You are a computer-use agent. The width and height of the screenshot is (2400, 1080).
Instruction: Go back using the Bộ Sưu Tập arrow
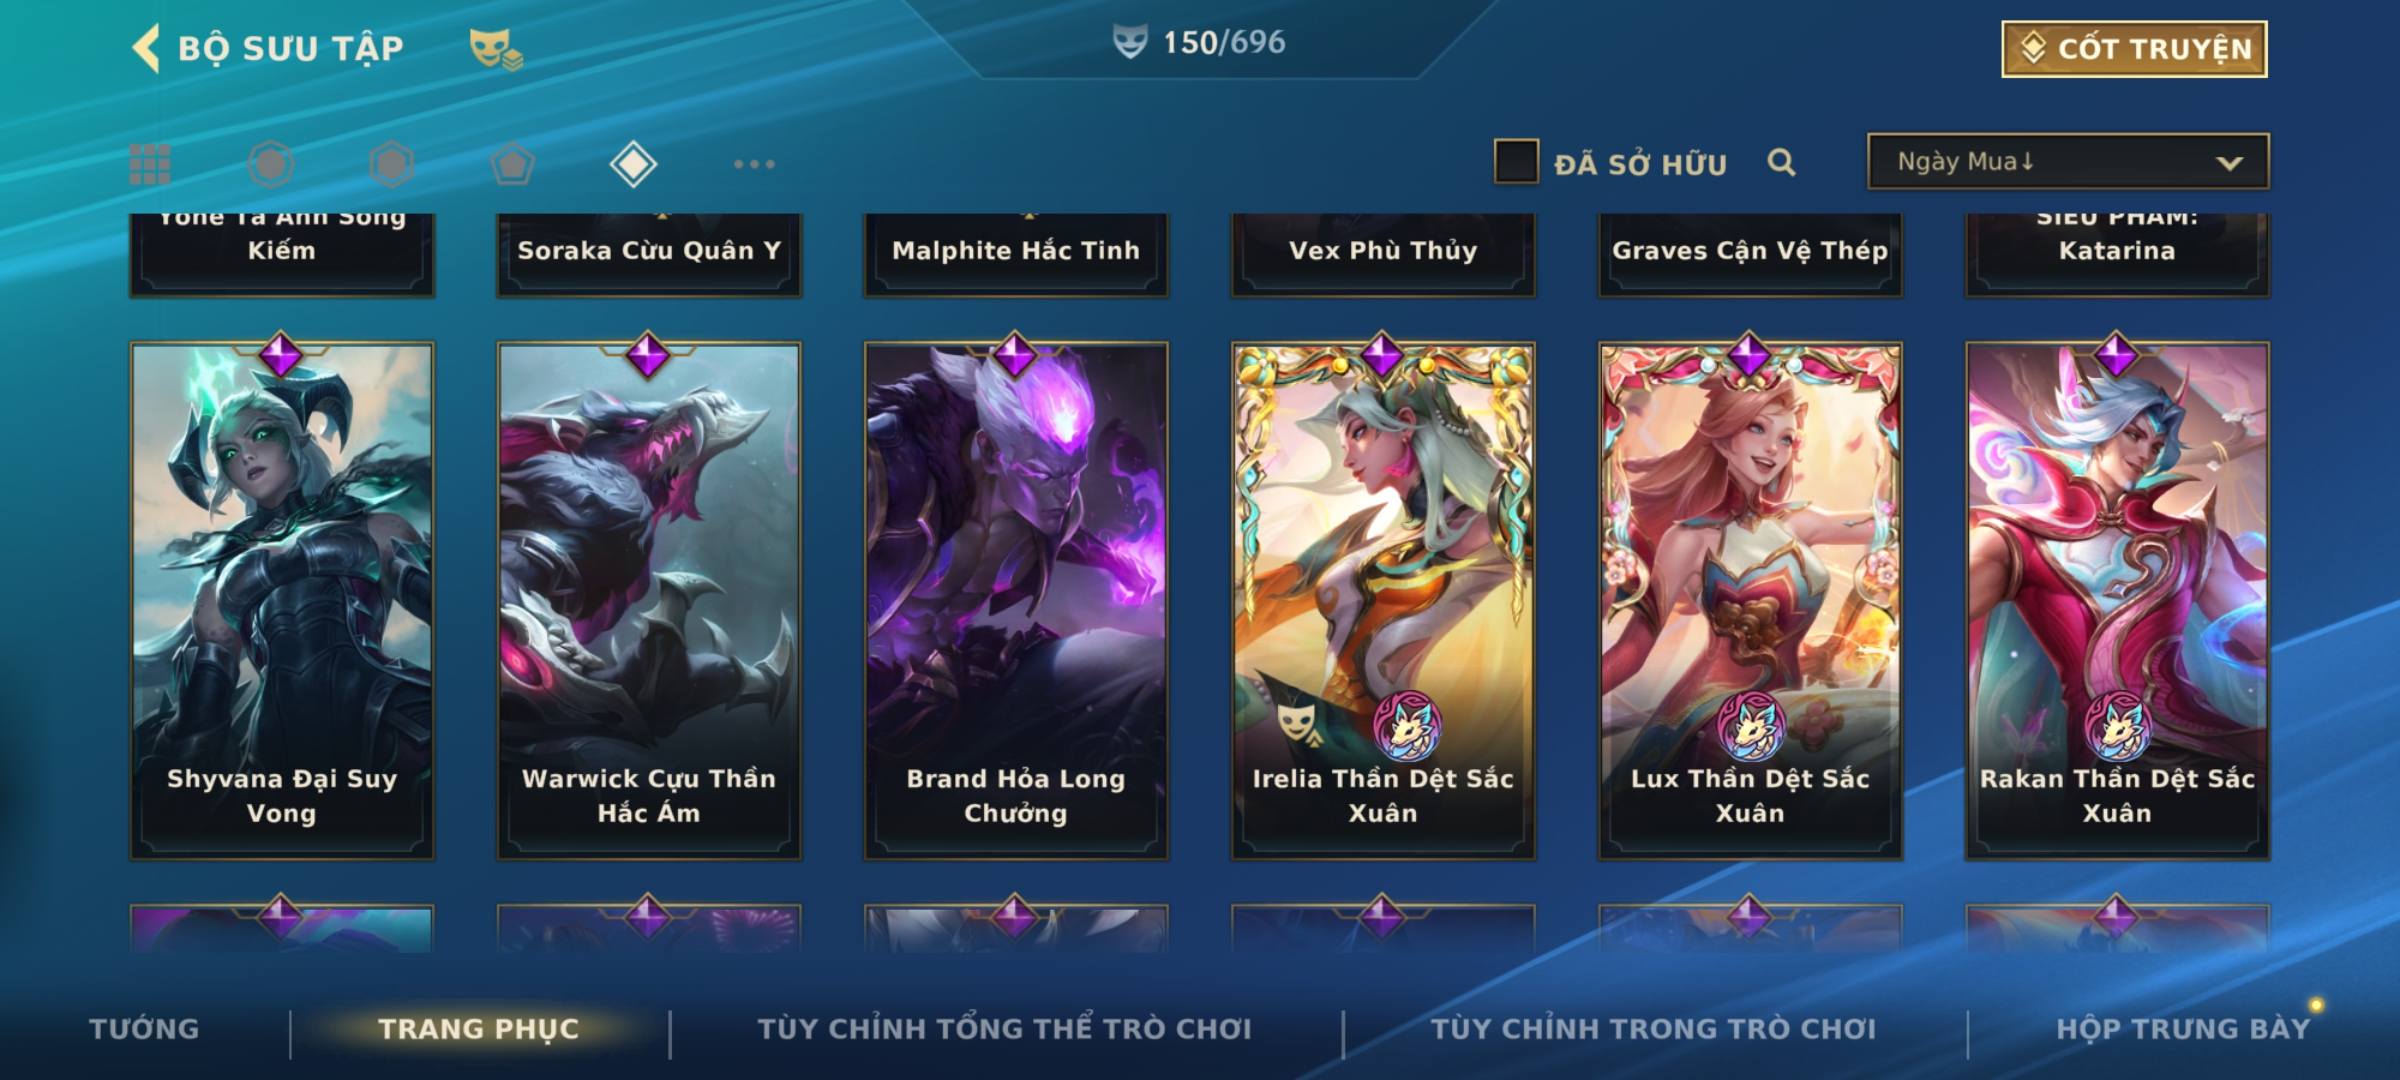(147, 48)
